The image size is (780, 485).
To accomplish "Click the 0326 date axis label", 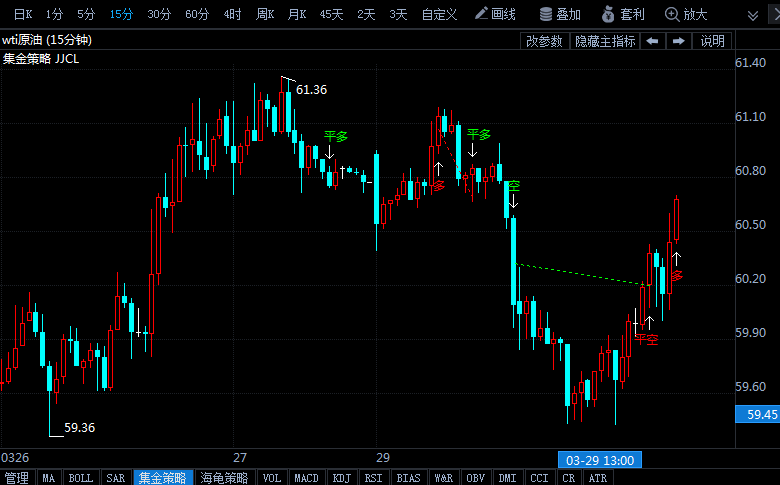I will [15, 458].
